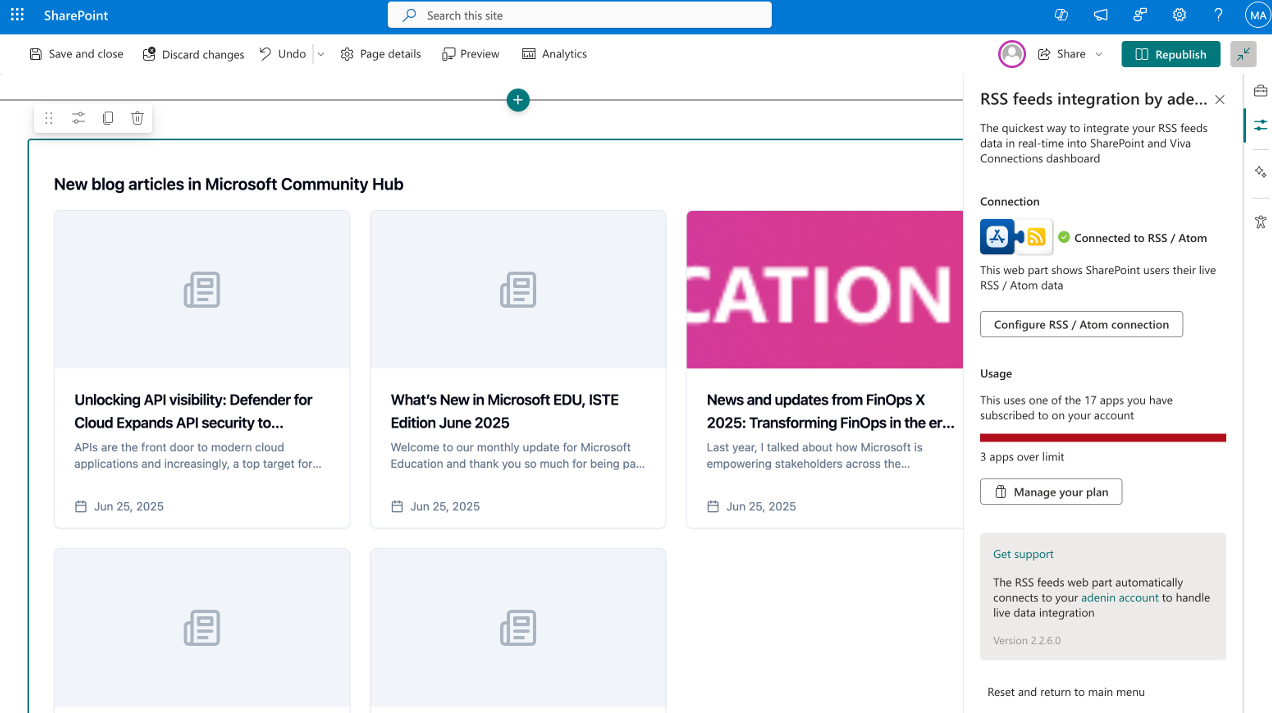1272x713 pixels.
Task: Click the calendar icon on FinOps article
Action: [x=713, y=507]
